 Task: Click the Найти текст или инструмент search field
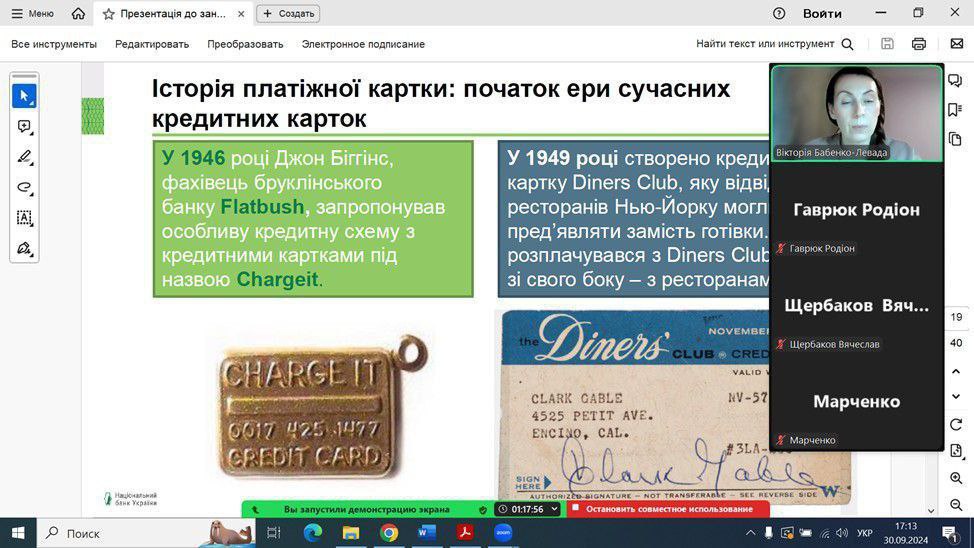[x=774, y=44]
